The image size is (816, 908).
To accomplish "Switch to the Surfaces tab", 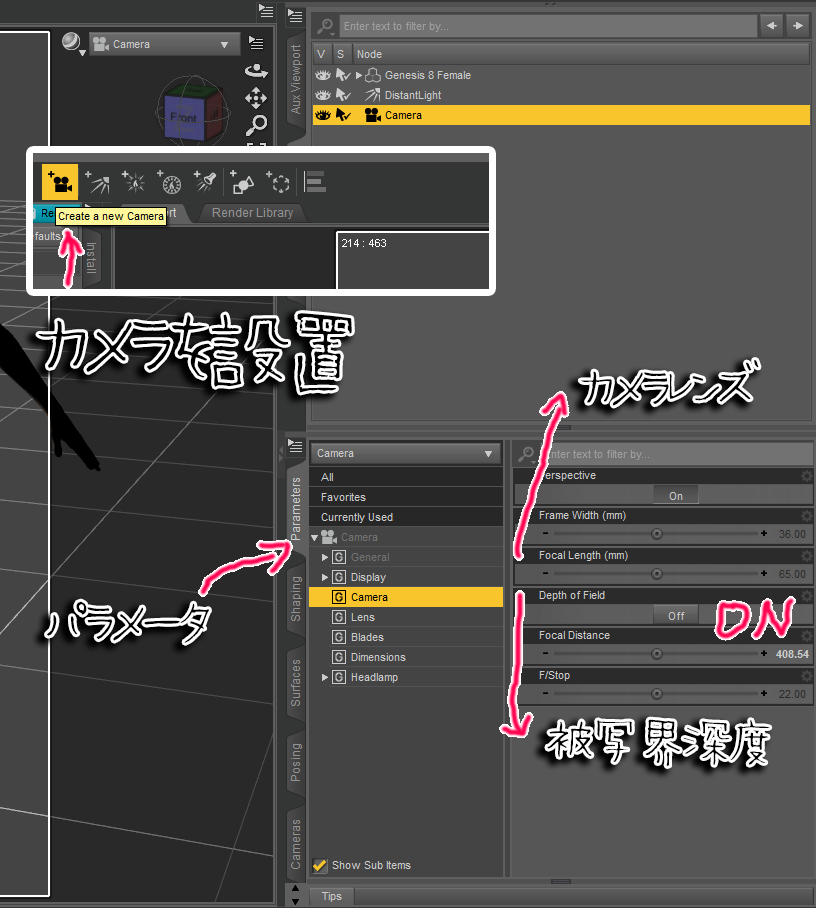I will pos(296,682).
